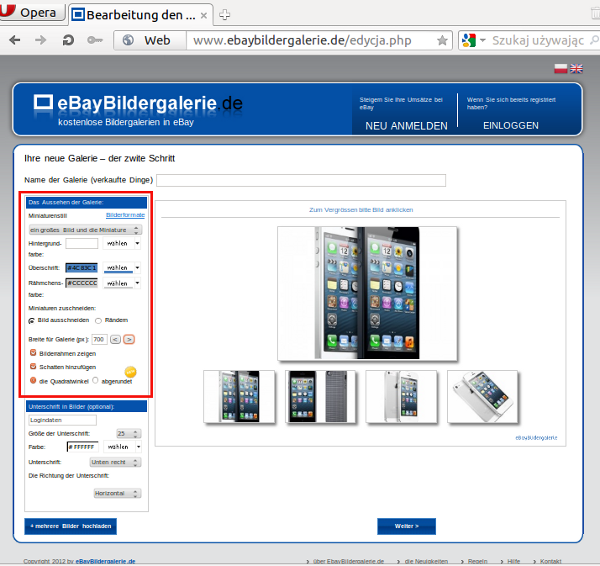Select the Rändern radio button
The image size is (600, 566).
[98, 321]
